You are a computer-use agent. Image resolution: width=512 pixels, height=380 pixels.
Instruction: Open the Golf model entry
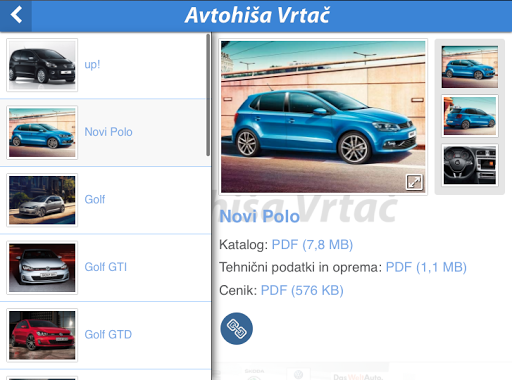(x=105, y=200)
